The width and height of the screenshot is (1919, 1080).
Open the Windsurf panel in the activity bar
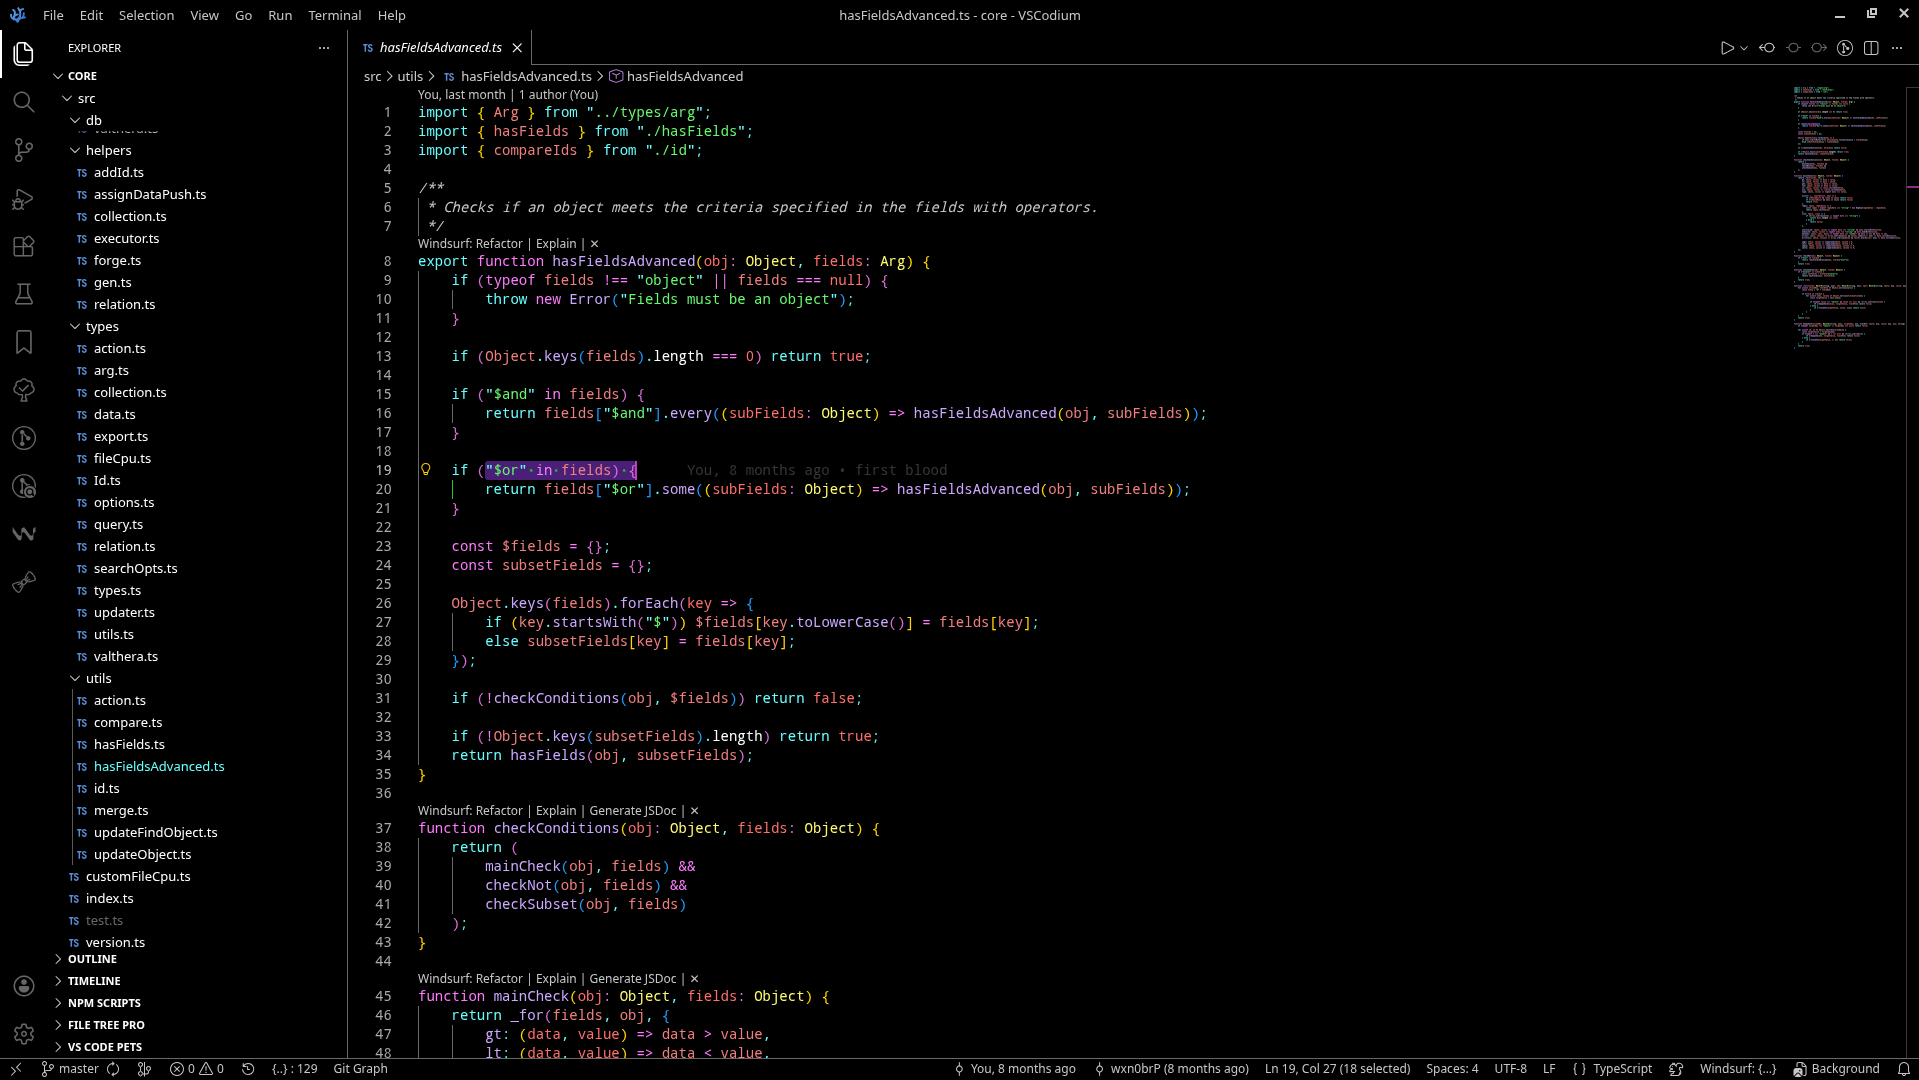[24, 534]
